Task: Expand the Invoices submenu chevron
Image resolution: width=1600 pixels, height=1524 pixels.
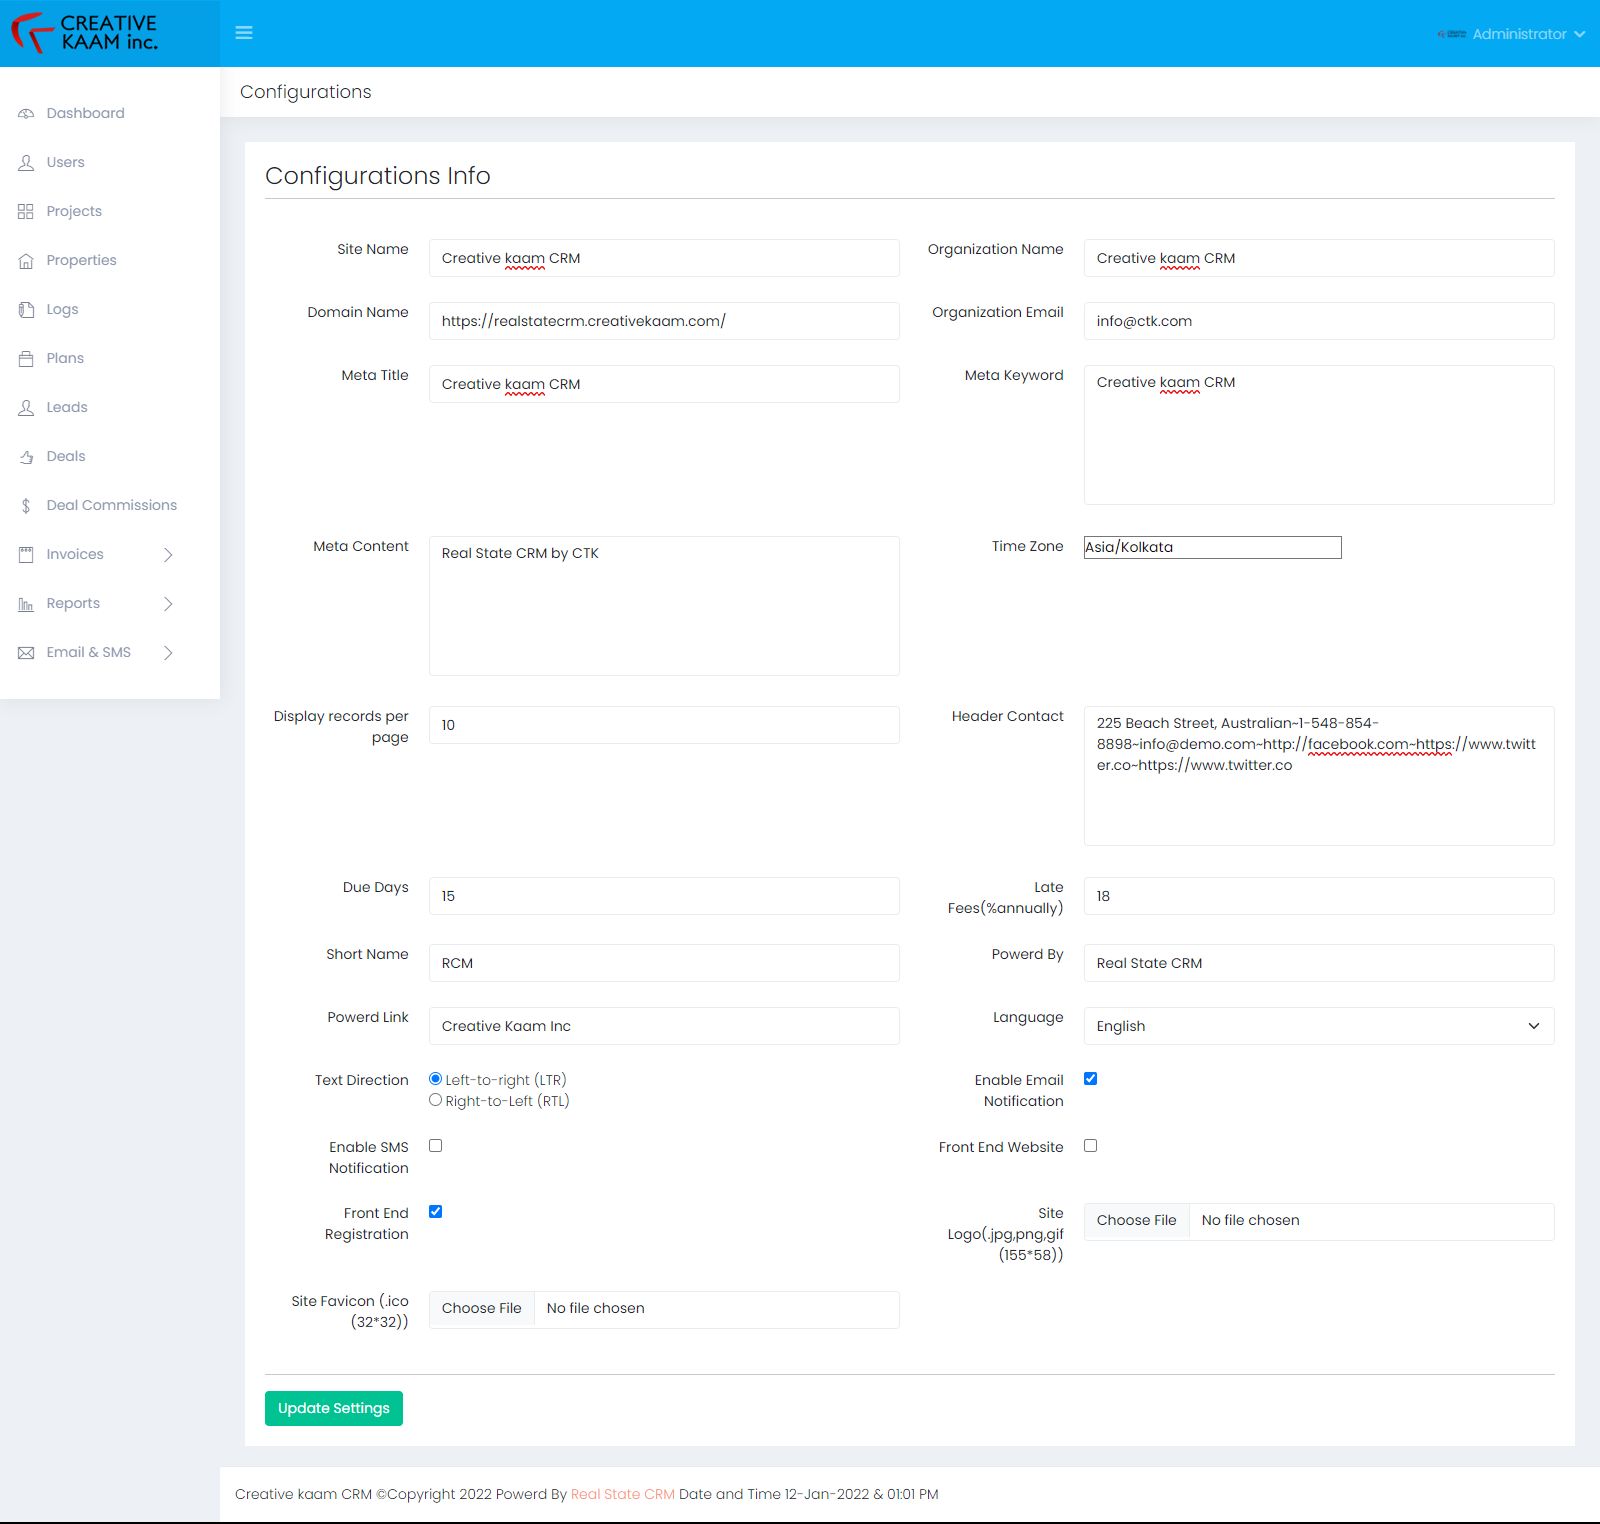Action: point(168,555)
